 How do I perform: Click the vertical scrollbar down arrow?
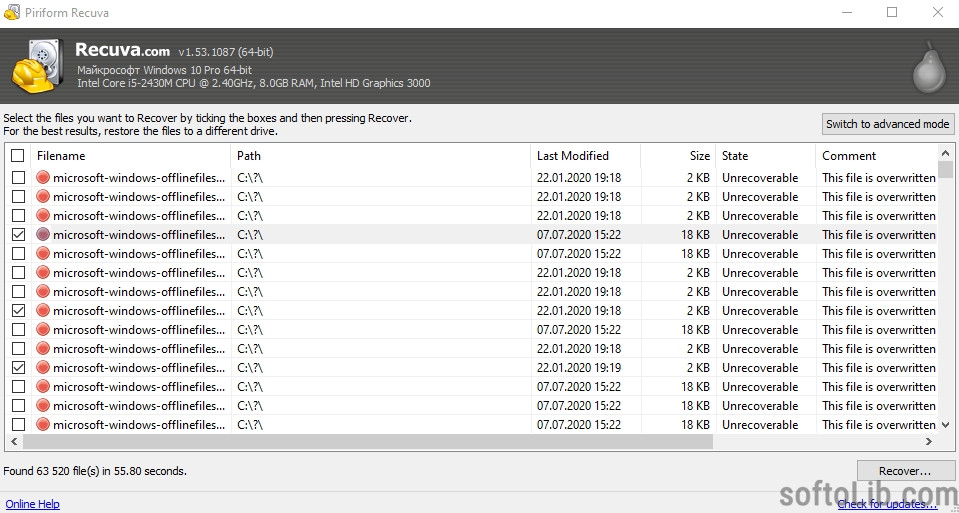tap(946, 424)
